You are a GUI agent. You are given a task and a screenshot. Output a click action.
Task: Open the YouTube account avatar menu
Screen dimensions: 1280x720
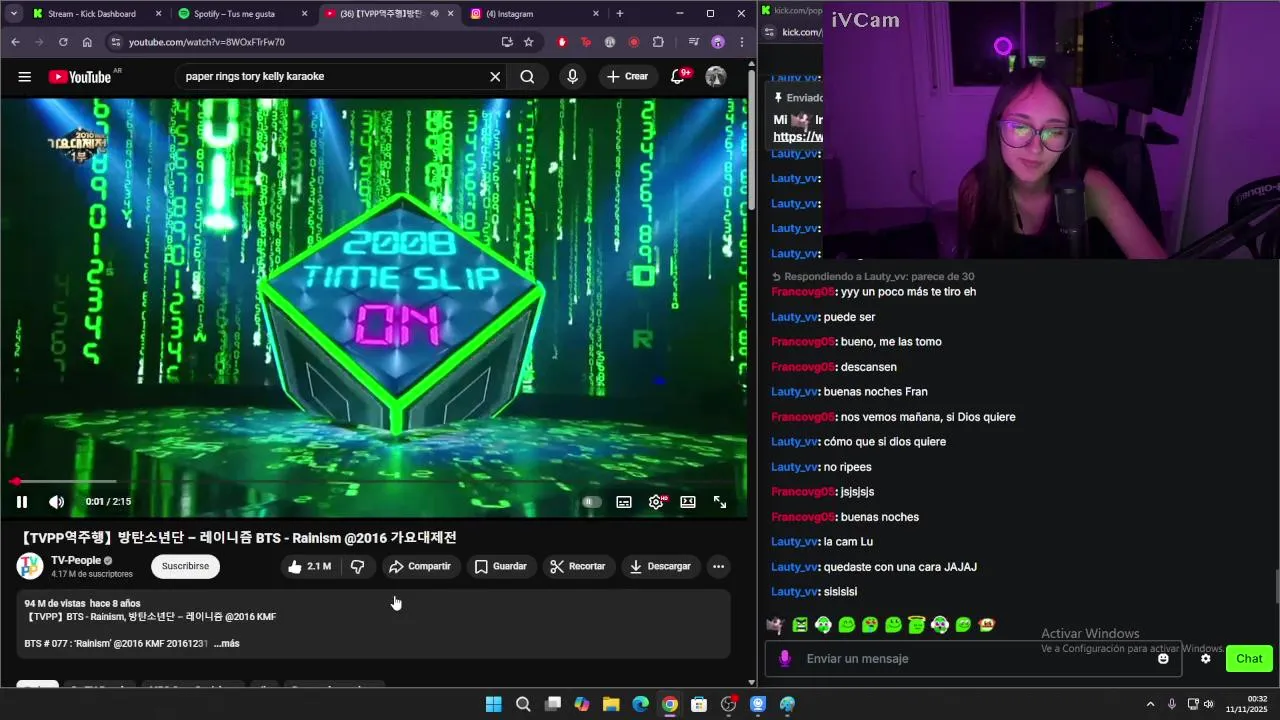click(716, 77)
